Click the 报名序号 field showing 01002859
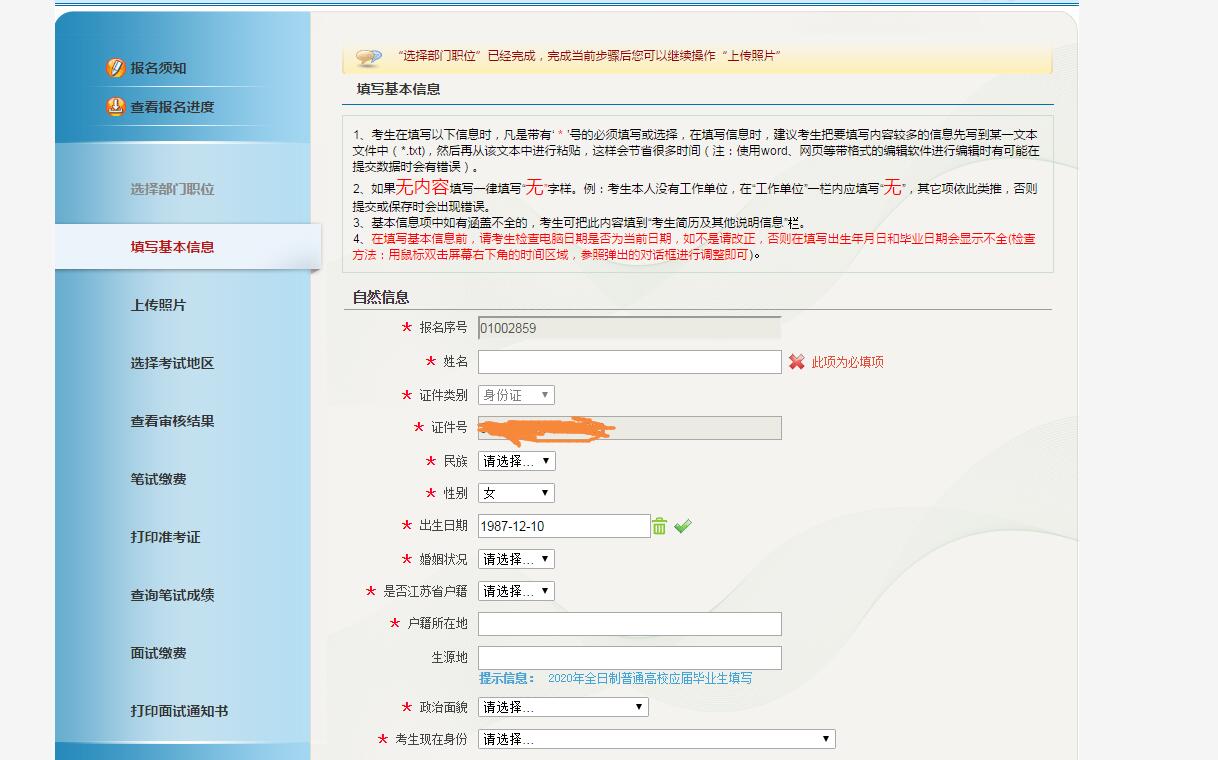This screenshot has width=1218, height=760. (630, 328)
